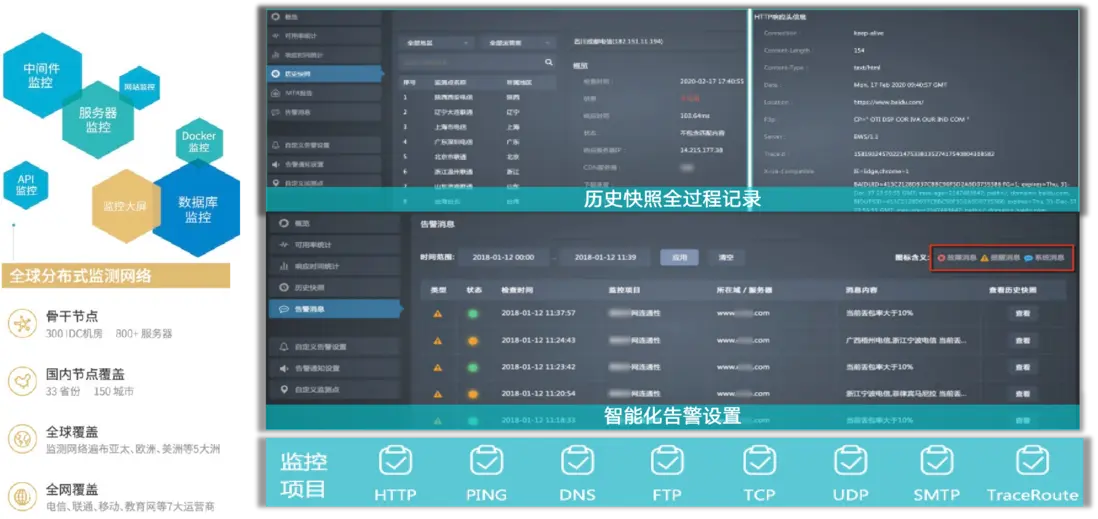Select the 网站监控 small hexagon
Viewport: 1098px width, 519px height.
[x=139, y=88]
